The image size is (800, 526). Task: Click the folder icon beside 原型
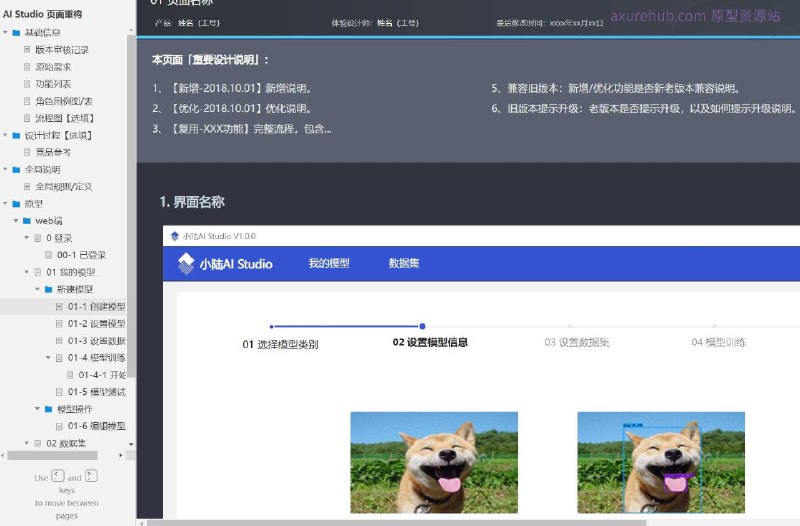pos(16,204)
